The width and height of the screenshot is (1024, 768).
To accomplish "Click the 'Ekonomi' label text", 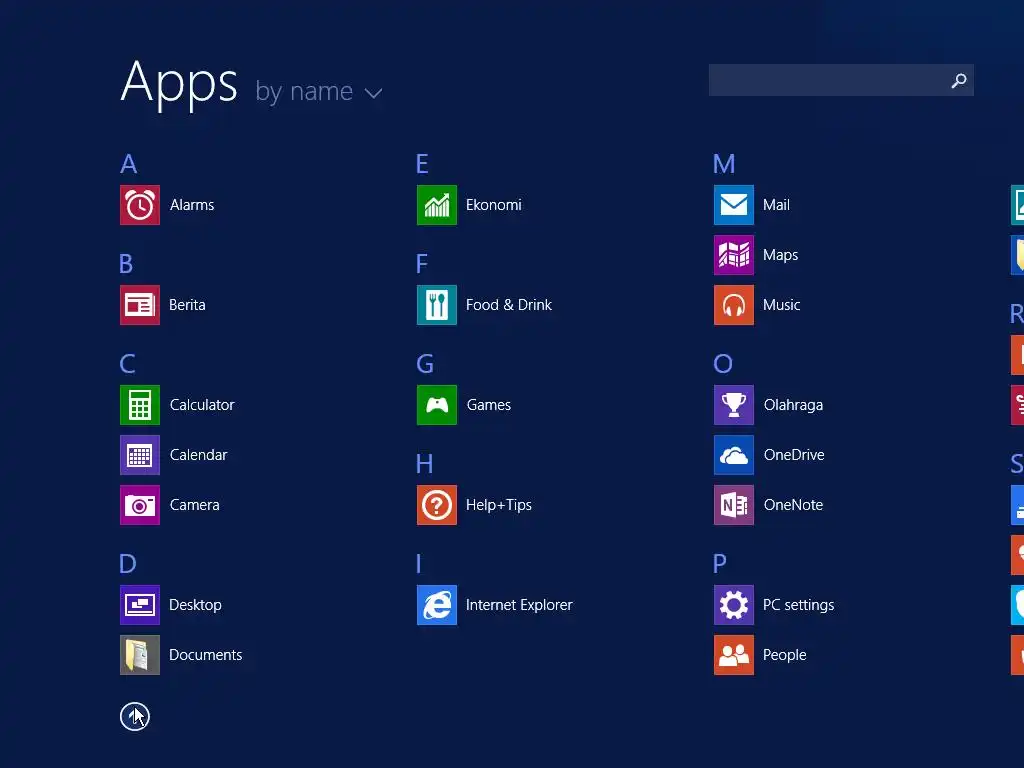I will (x=494, y=205).
